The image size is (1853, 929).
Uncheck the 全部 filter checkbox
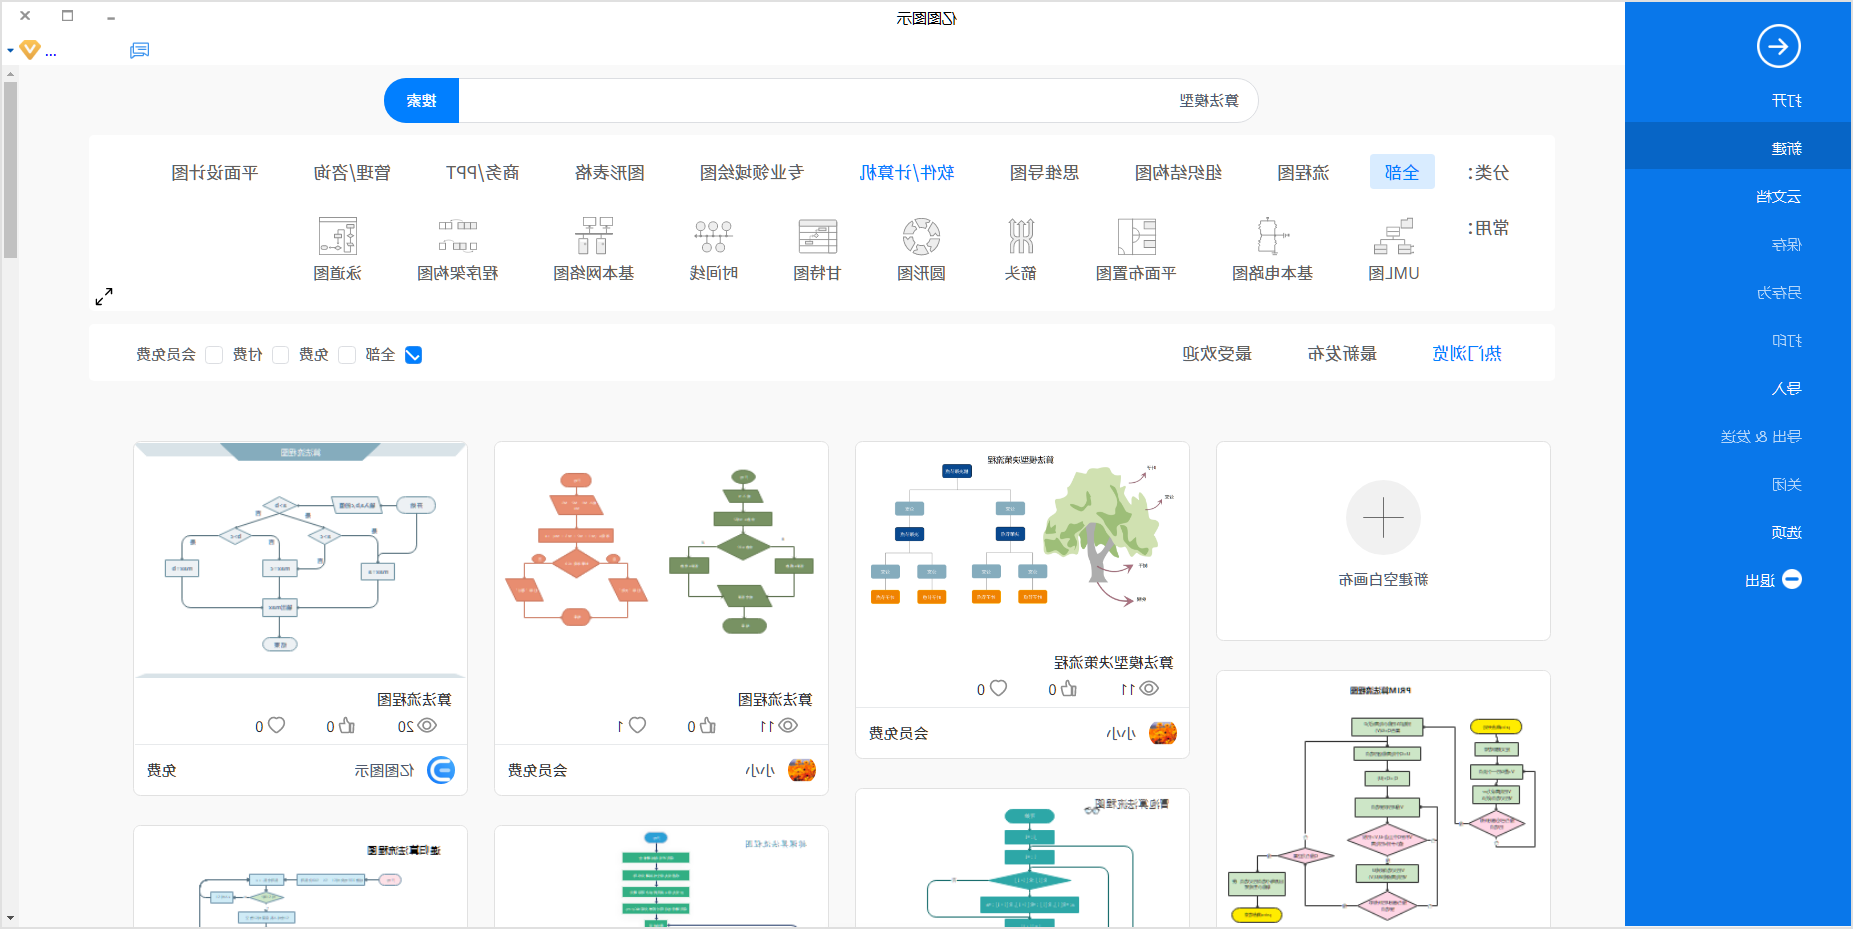pos(413,354)
